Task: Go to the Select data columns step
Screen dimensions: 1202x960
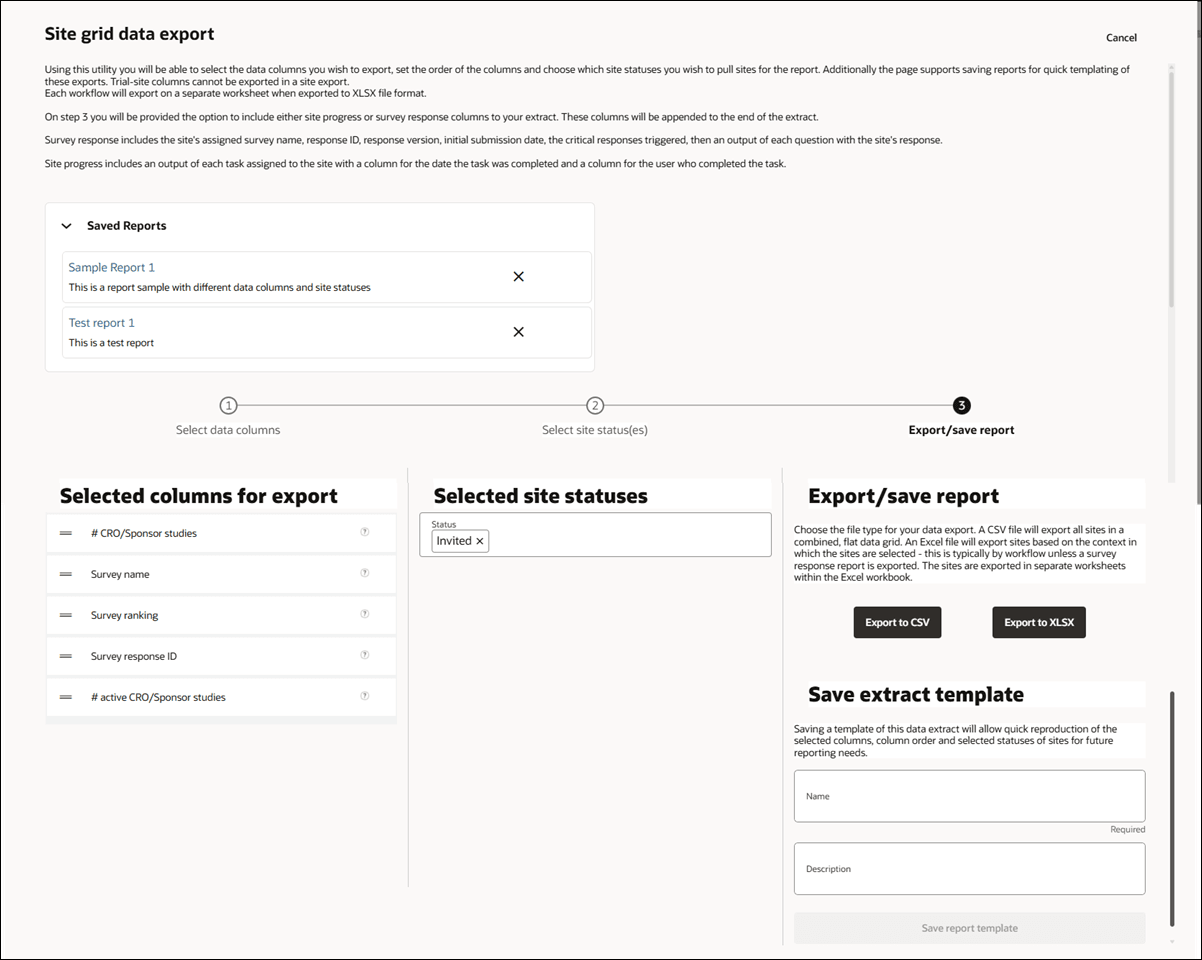Action: point(228,405)
